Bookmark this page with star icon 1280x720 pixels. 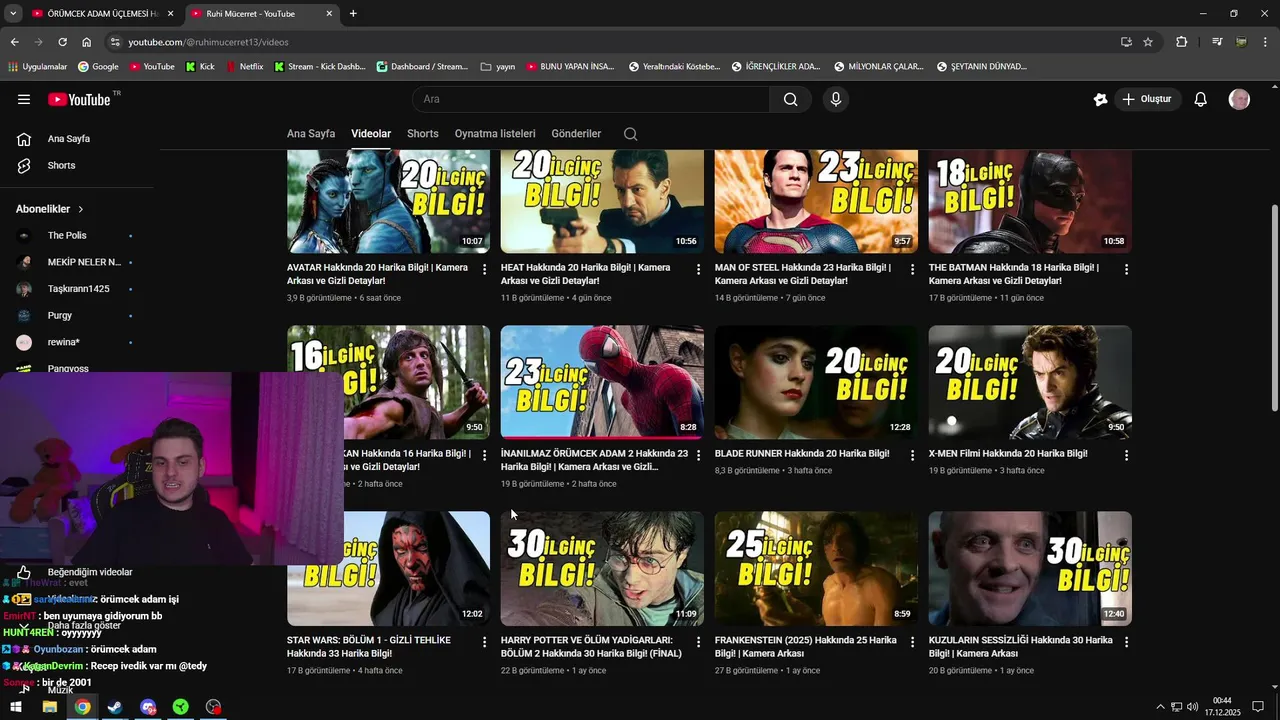point(1148,42)
